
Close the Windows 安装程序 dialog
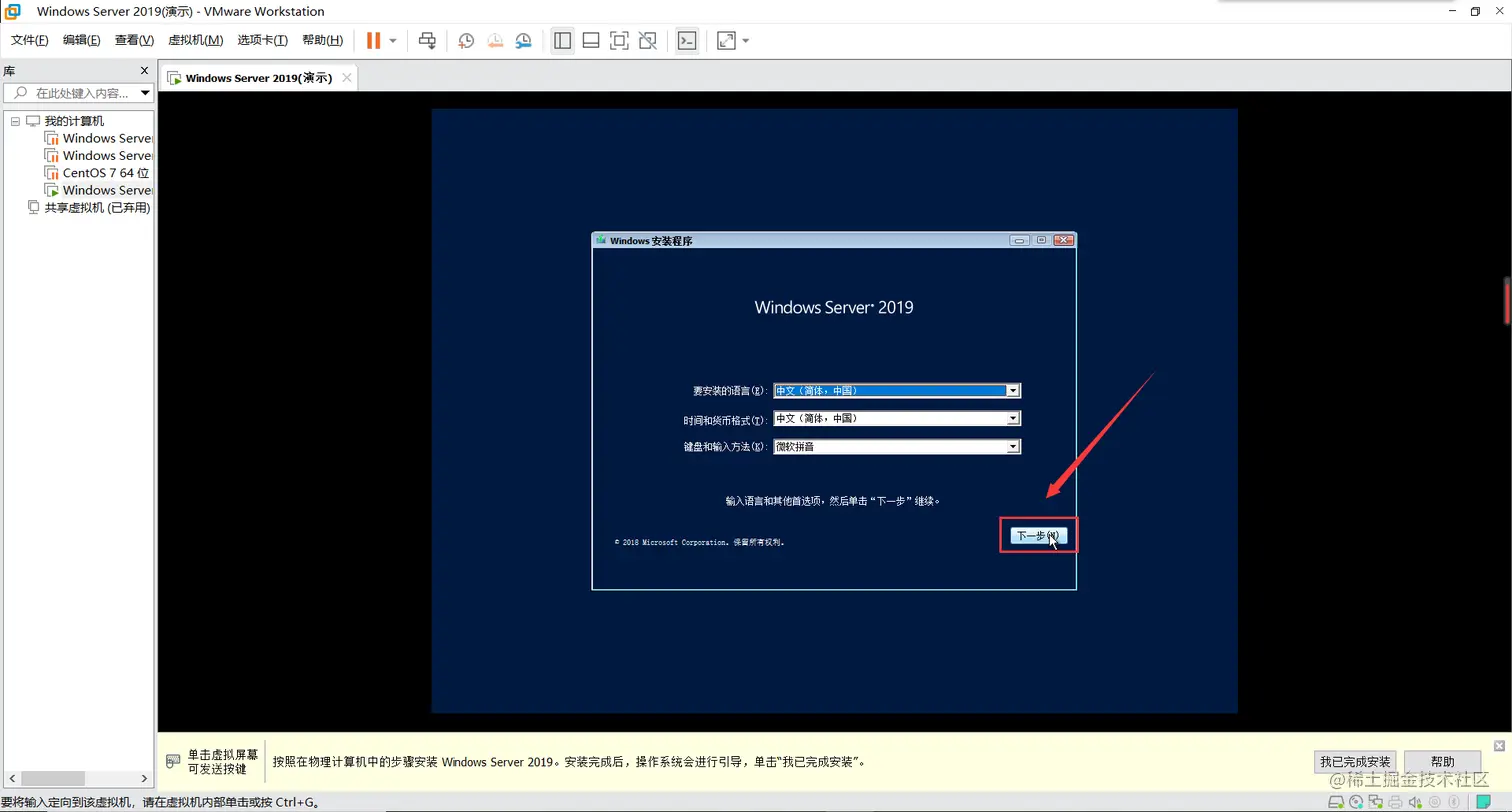[1063, 240]
